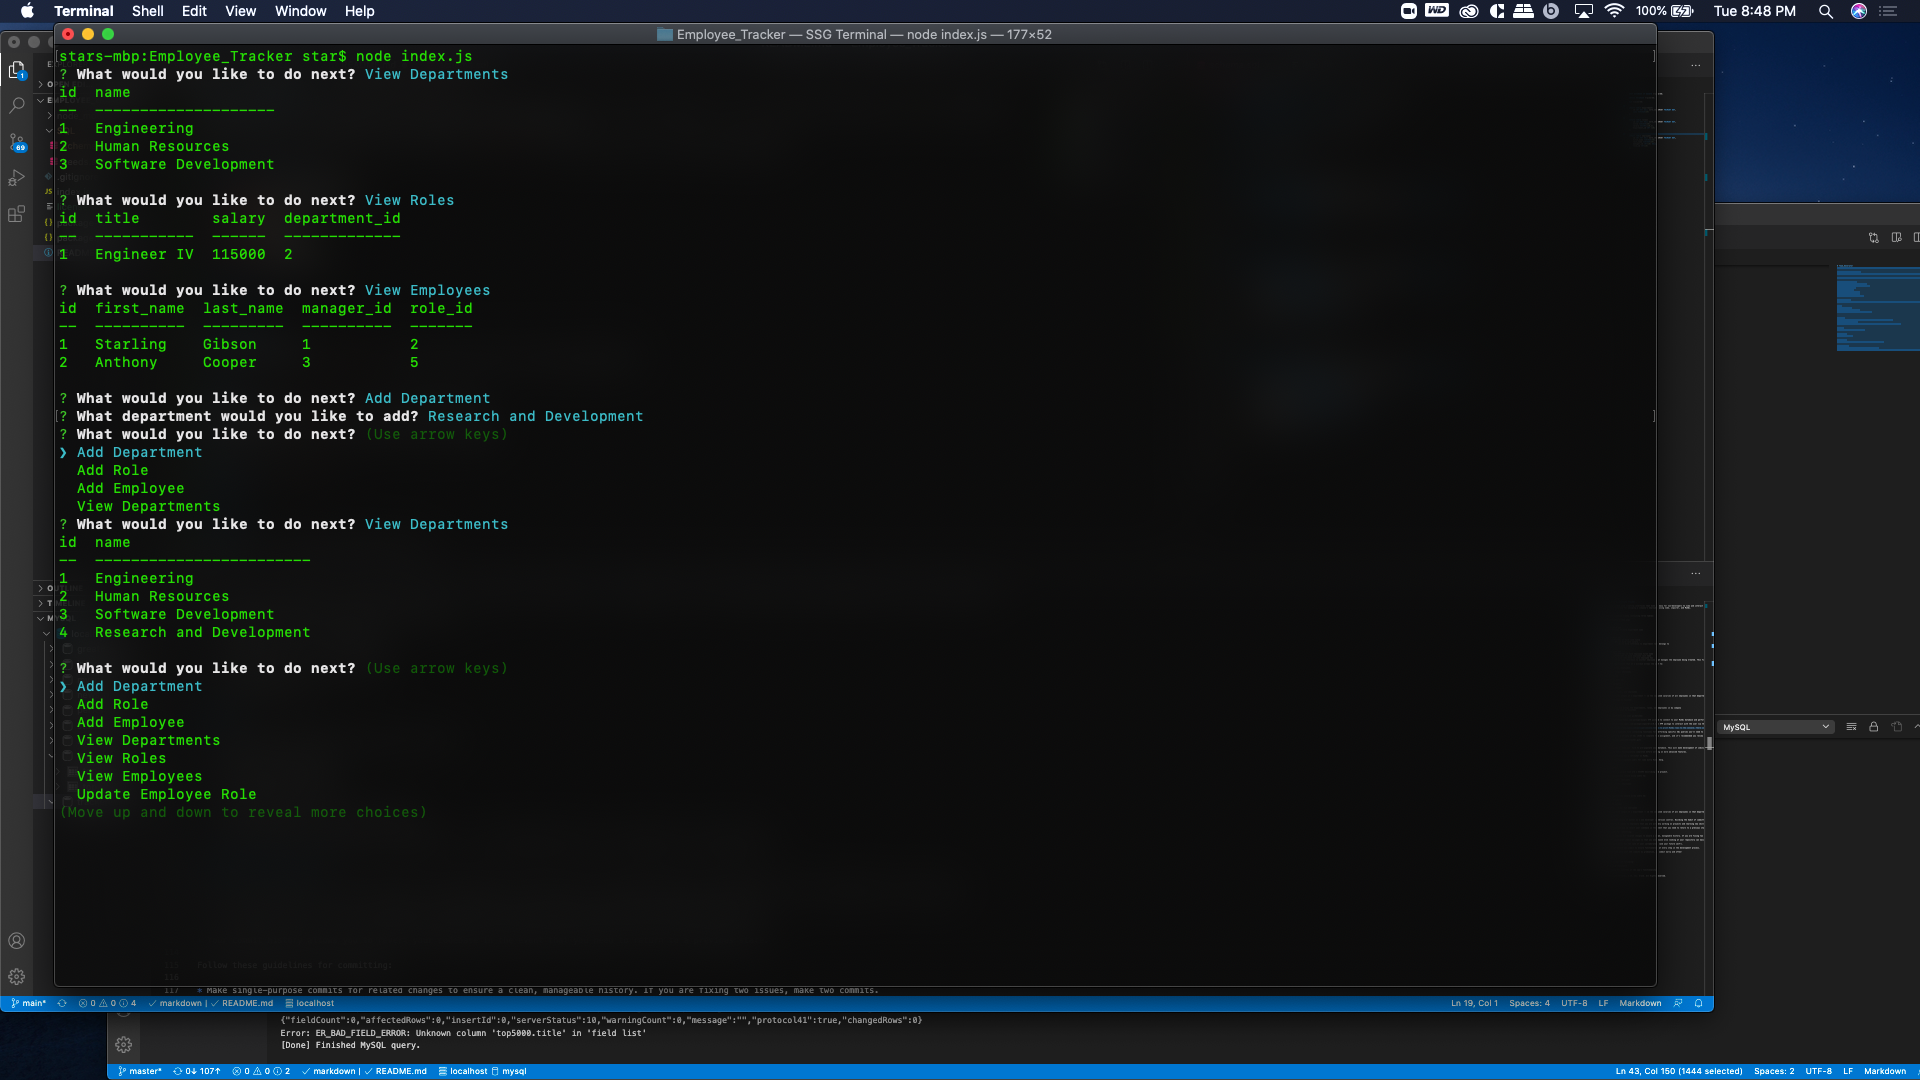
Task: Open macOS Spotlight search icon
Action: [x=1825, y=11]
